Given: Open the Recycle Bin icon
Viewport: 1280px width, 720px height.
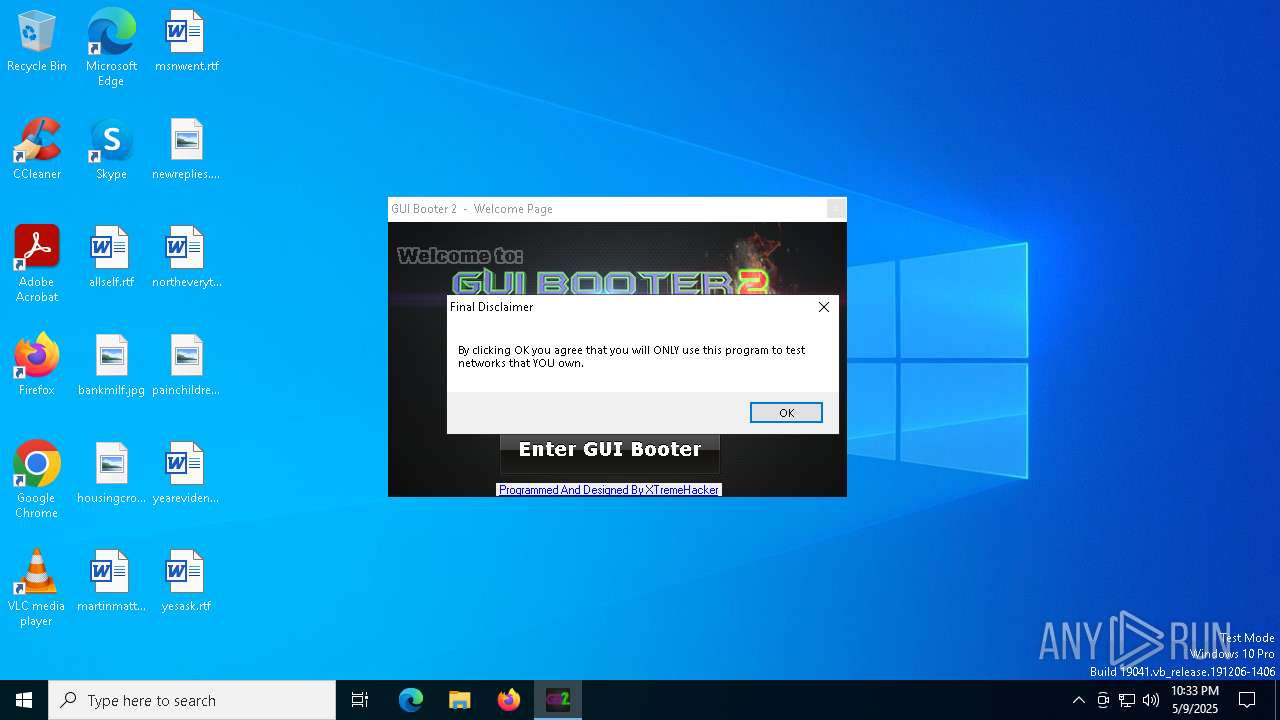Looking at the screenshot, I should click(37, 42).
